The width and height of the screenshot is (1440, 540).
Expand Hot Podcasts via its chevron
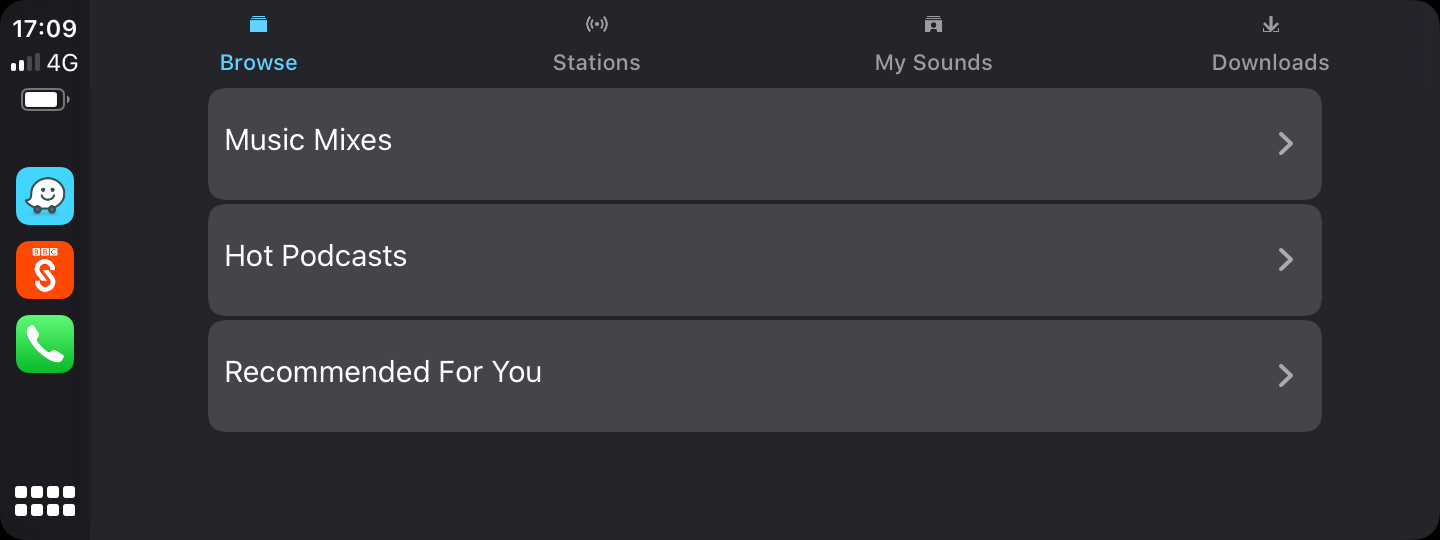point(1286,260)
